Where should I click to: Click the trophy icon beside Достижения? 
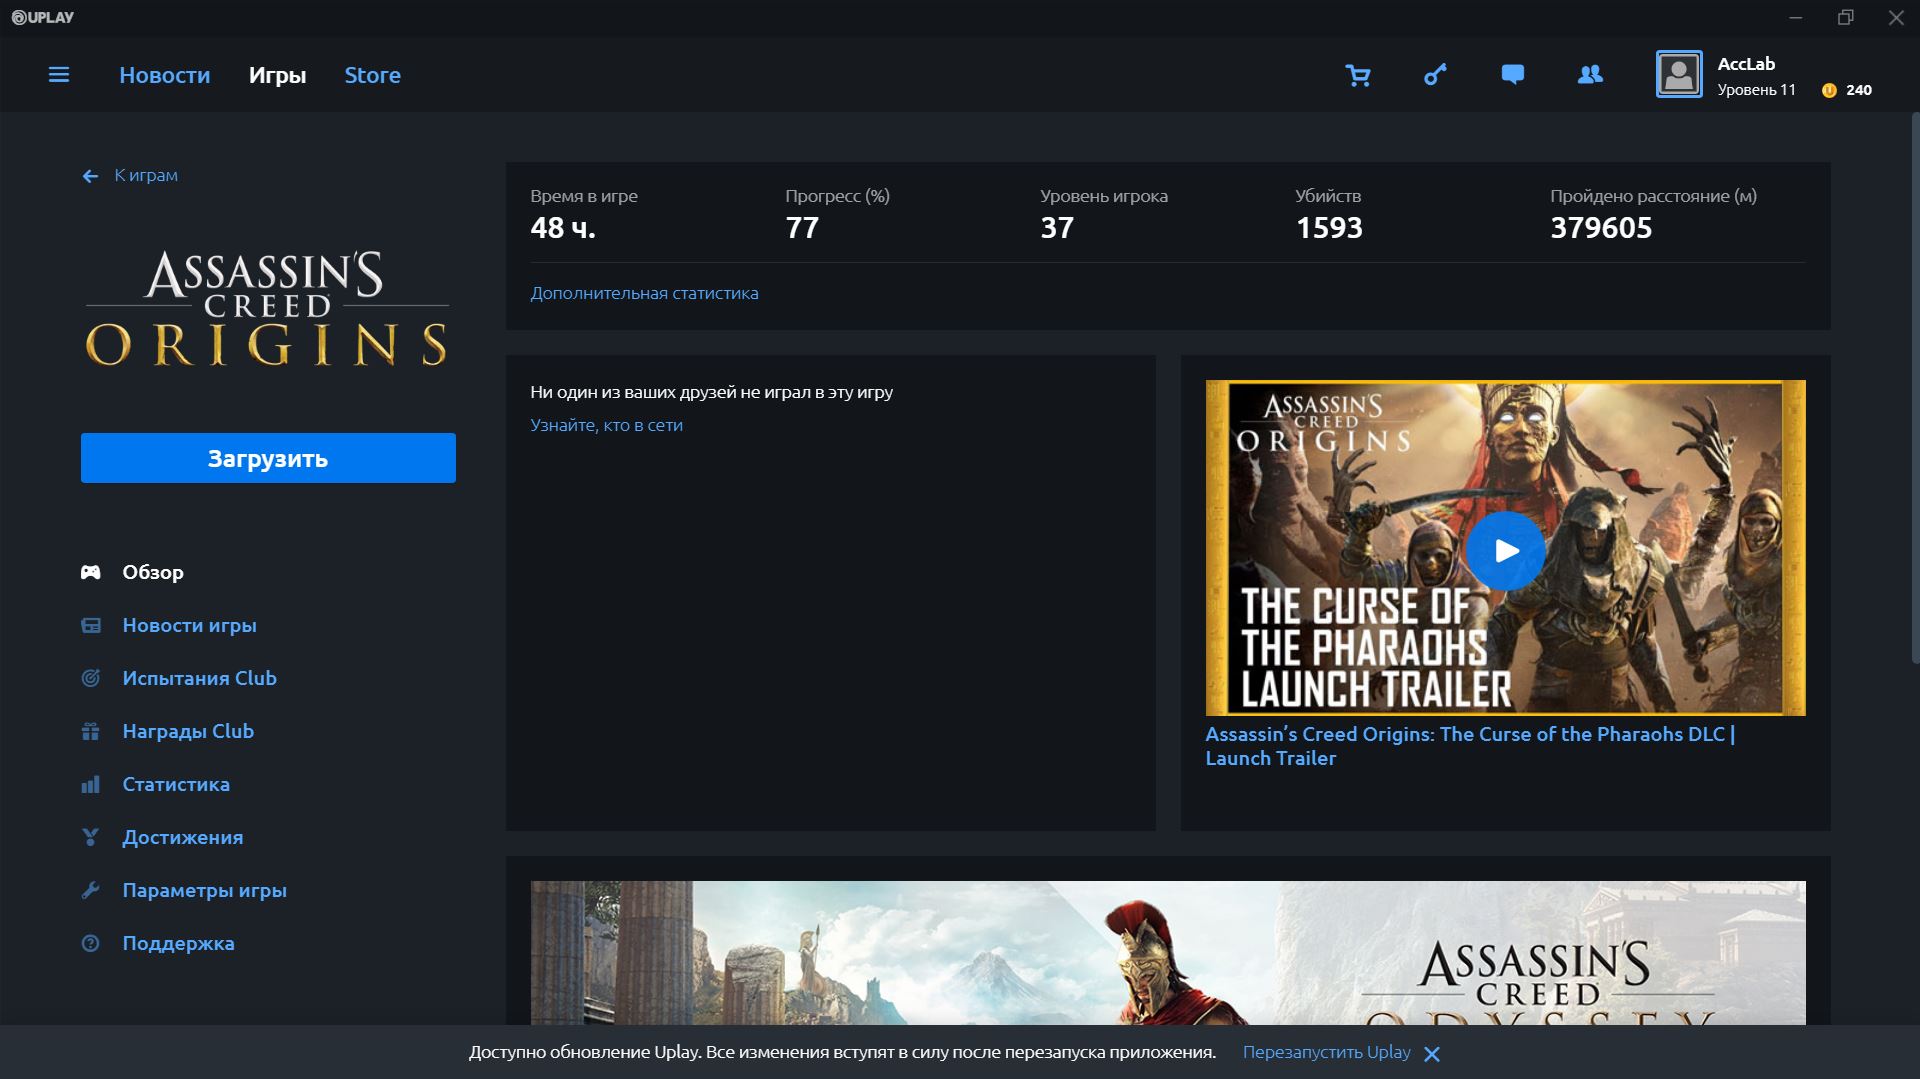point(91,837)
